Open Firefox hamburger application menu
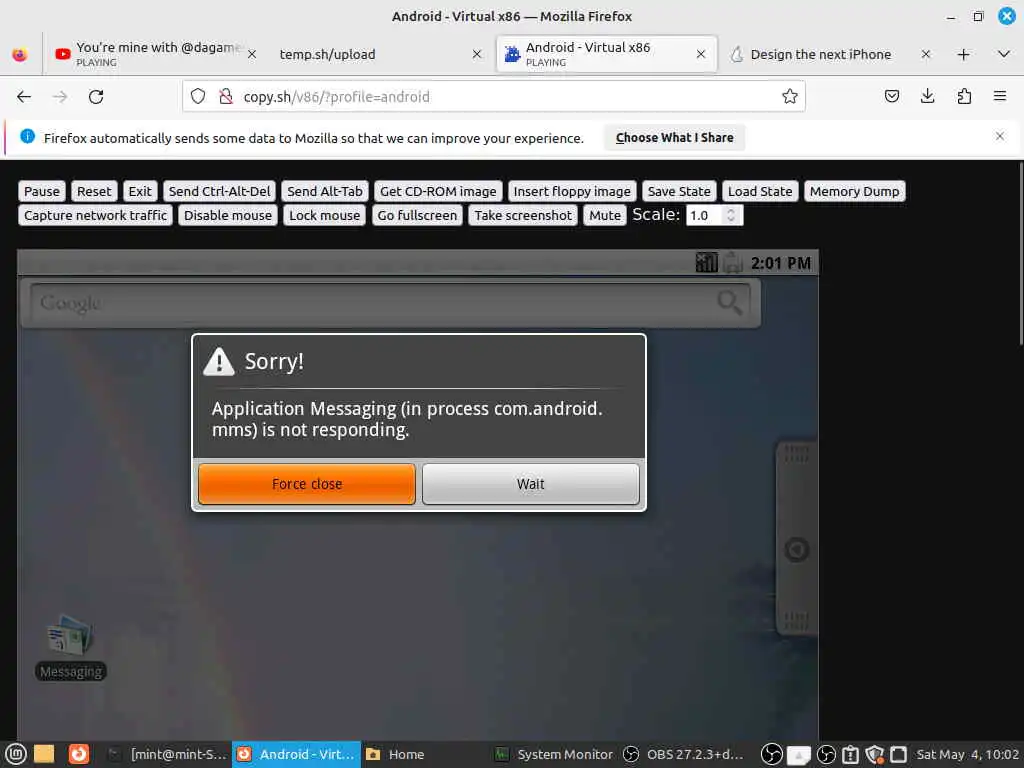Image resolution: width=1024 pixels, height=768 pixels. click(x=999, y=97)
